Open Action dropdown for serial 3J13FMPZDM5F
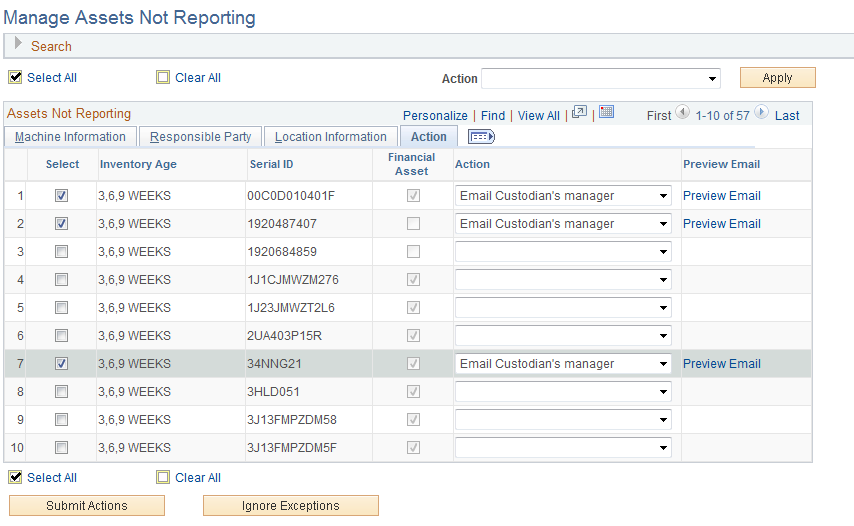Screen dimensions: 854x526 pos(563,448)
